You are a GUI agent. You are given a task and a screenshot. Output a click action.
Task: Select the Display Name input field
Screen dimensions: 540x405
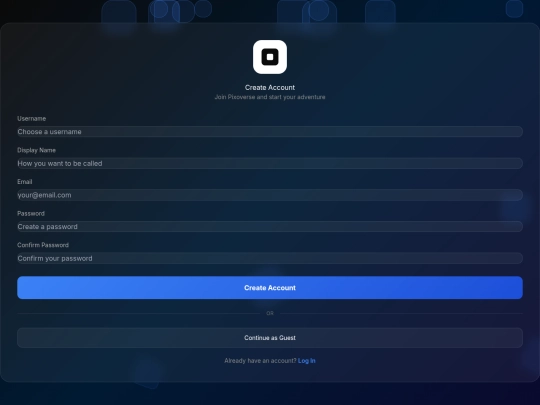[x=270, y=163]
